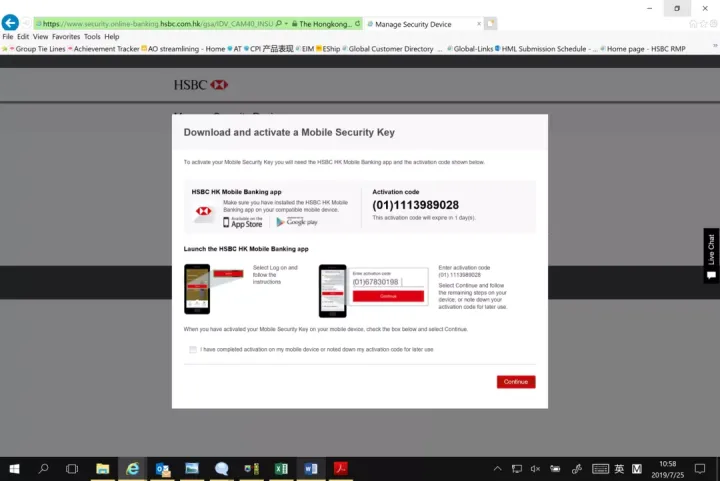Open Excel from the taskbar

coord(281,469)
